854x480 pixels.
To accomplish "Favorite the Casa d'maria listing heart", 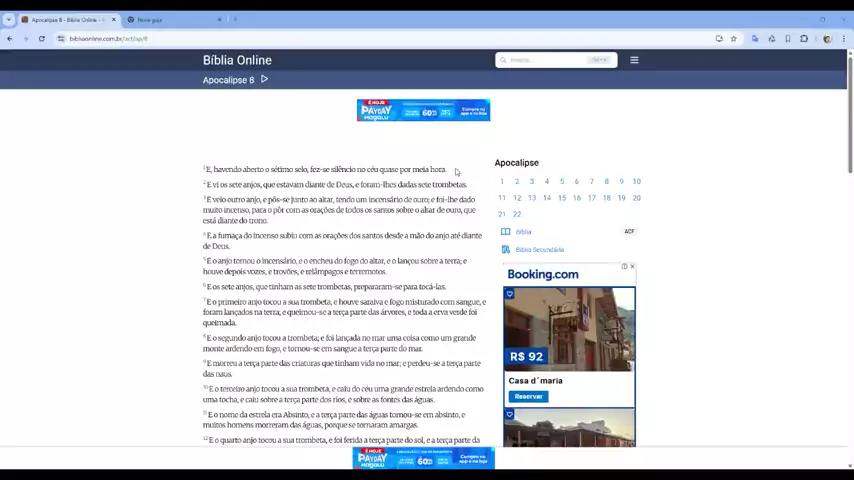I will coord(510,294).
